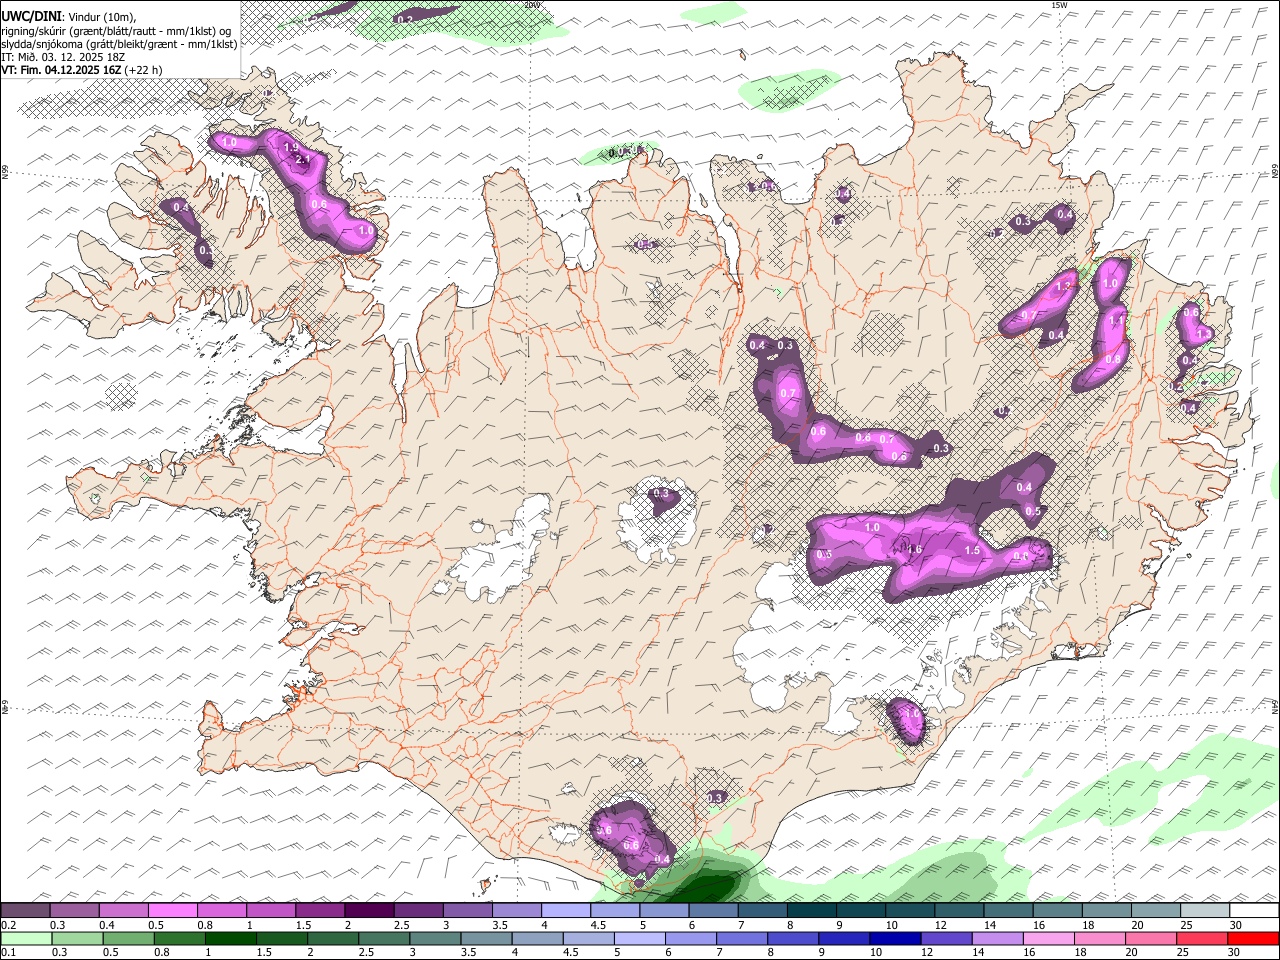Click the palest green 0.1 rain swatch

tap(26, 938)
